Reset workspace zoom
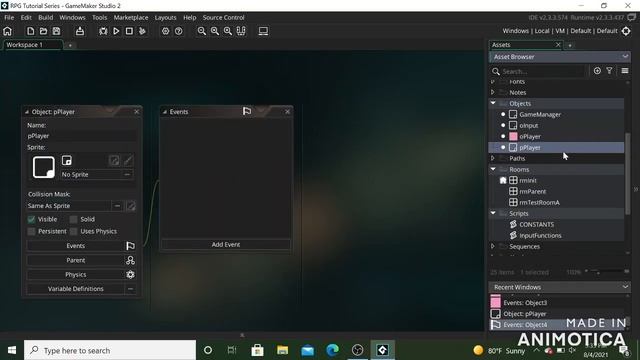This screenshot has width=640, height=360. click(228, 31)
